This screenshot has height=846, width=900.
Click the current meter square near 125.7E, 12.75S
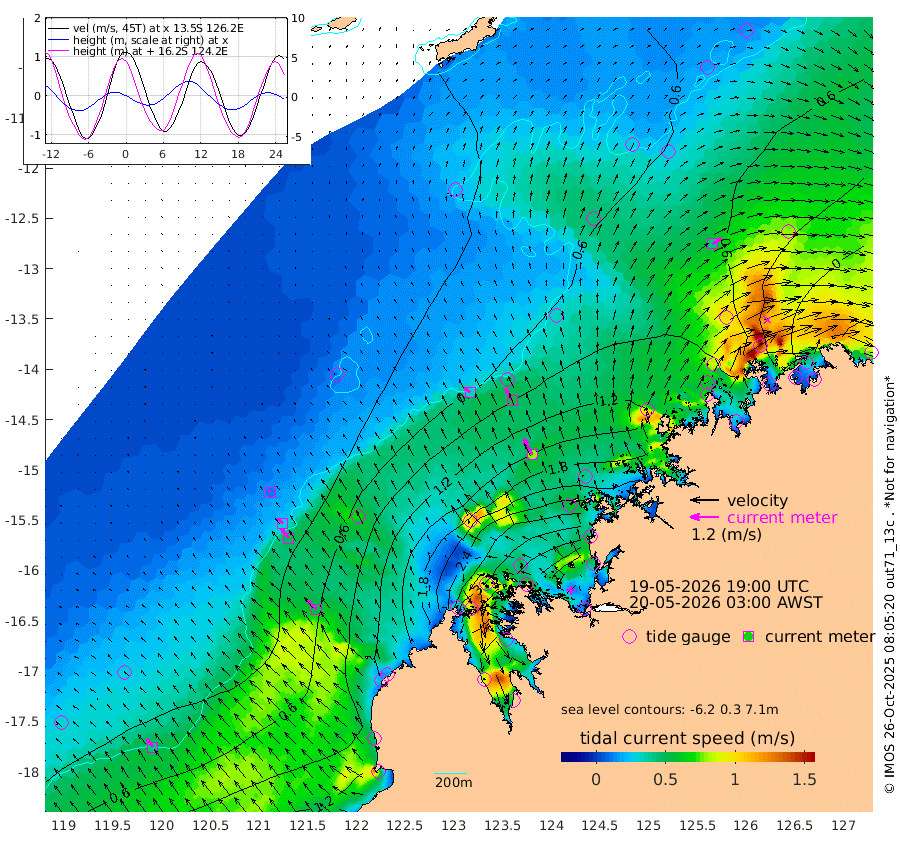[x=713, y=243]
